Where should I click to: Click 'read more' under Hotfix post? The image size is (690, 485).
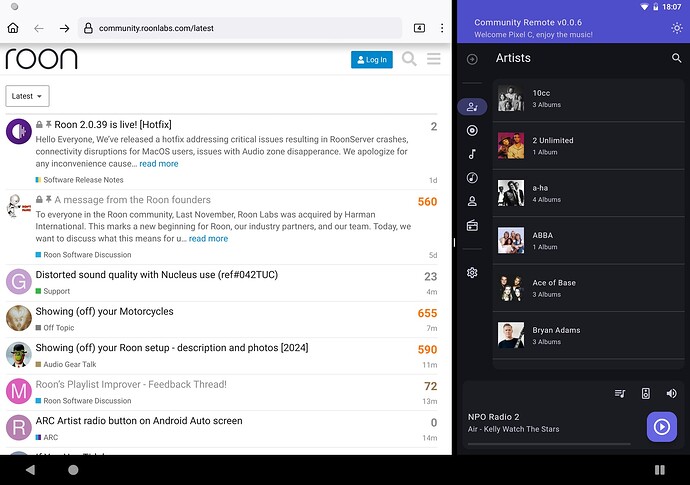pyautogui.click(x=159, y=164)
